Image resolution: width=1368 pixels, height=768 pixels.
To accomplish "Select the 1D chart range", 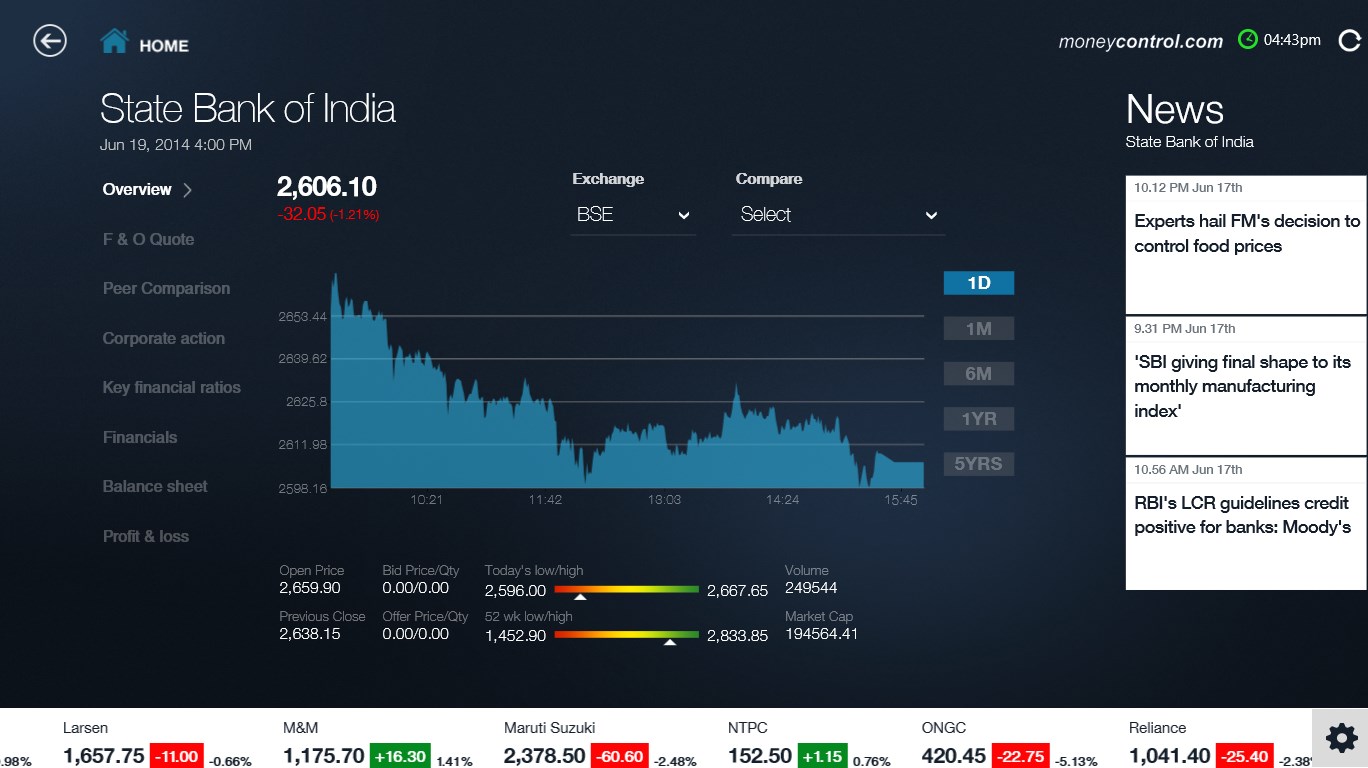I will pos(978,283).
